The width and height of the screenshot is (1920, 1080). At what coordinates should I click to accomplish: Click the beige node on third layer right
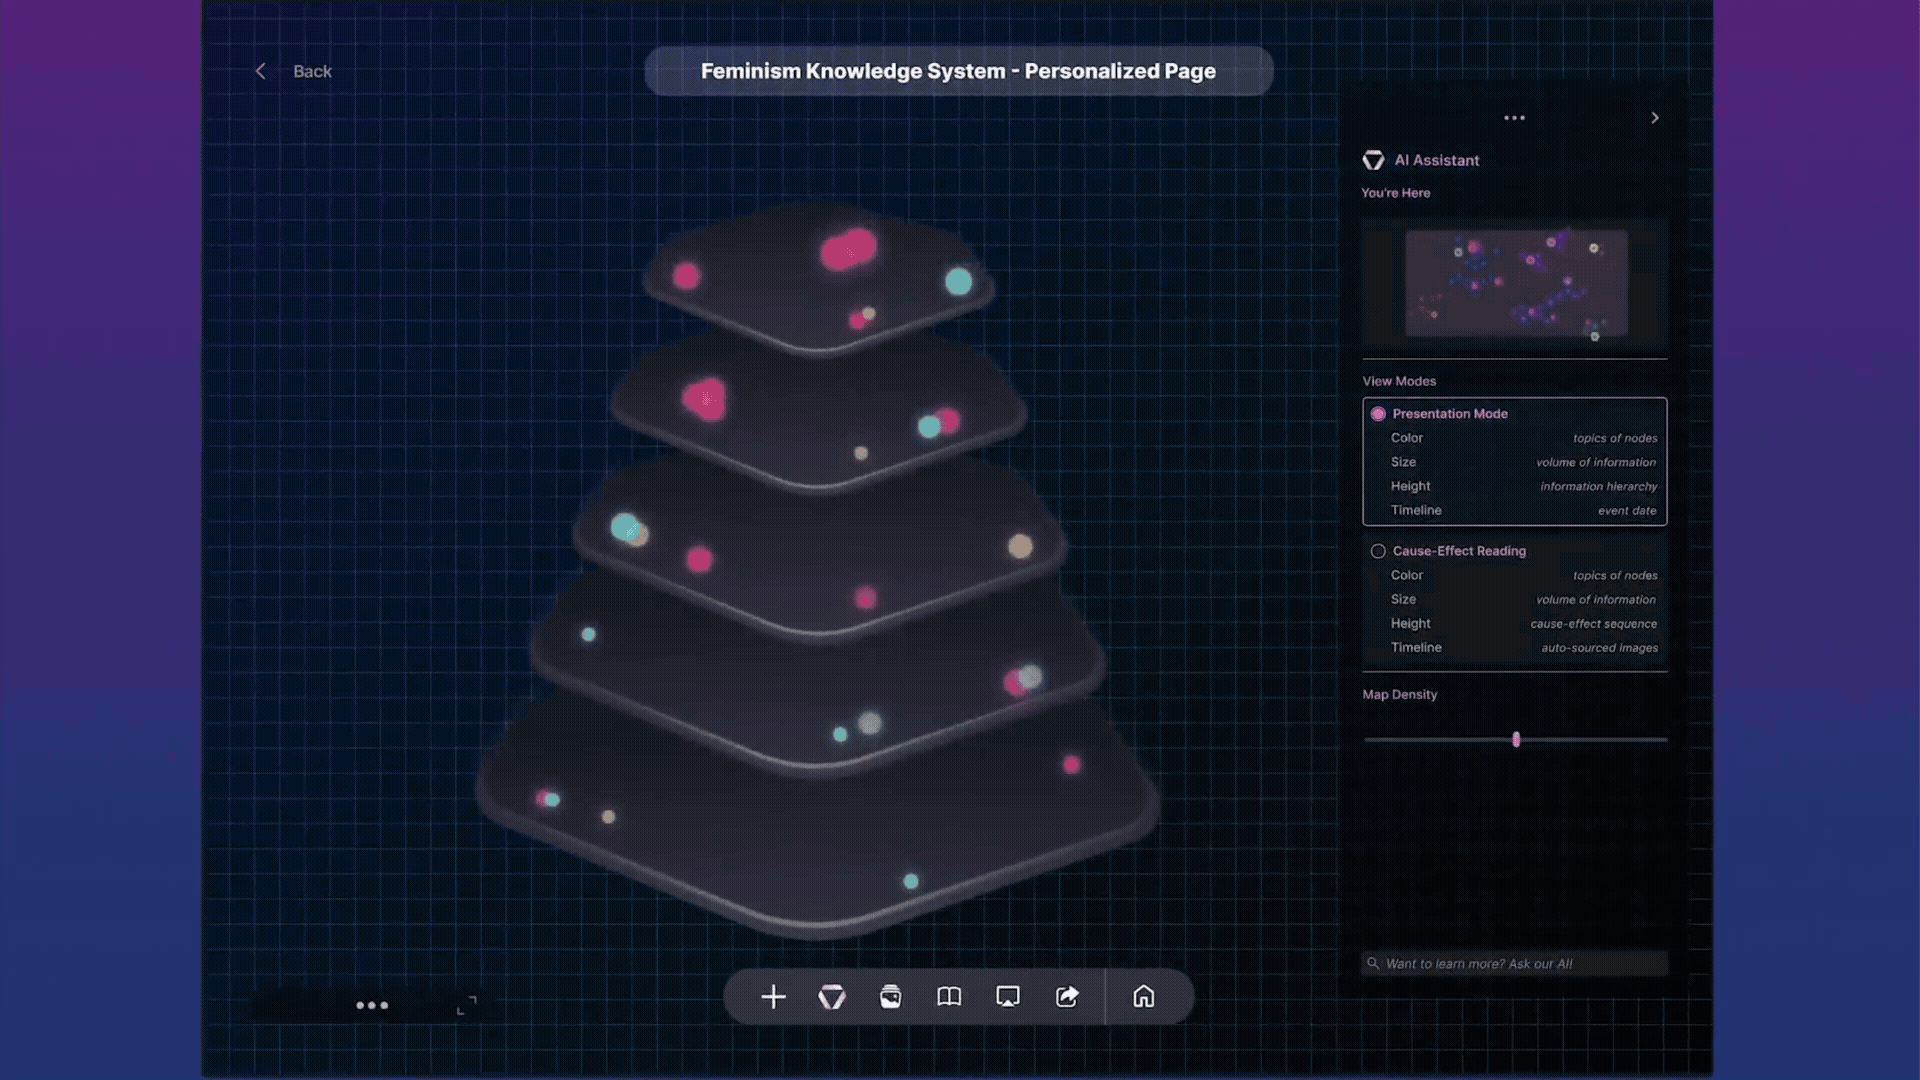1019,546
